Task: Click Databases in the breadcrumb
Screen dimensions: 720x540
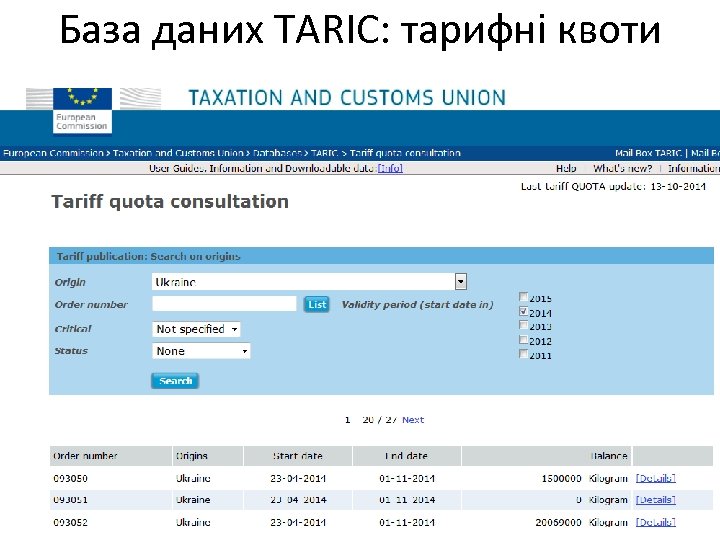Action: (277, 153)
